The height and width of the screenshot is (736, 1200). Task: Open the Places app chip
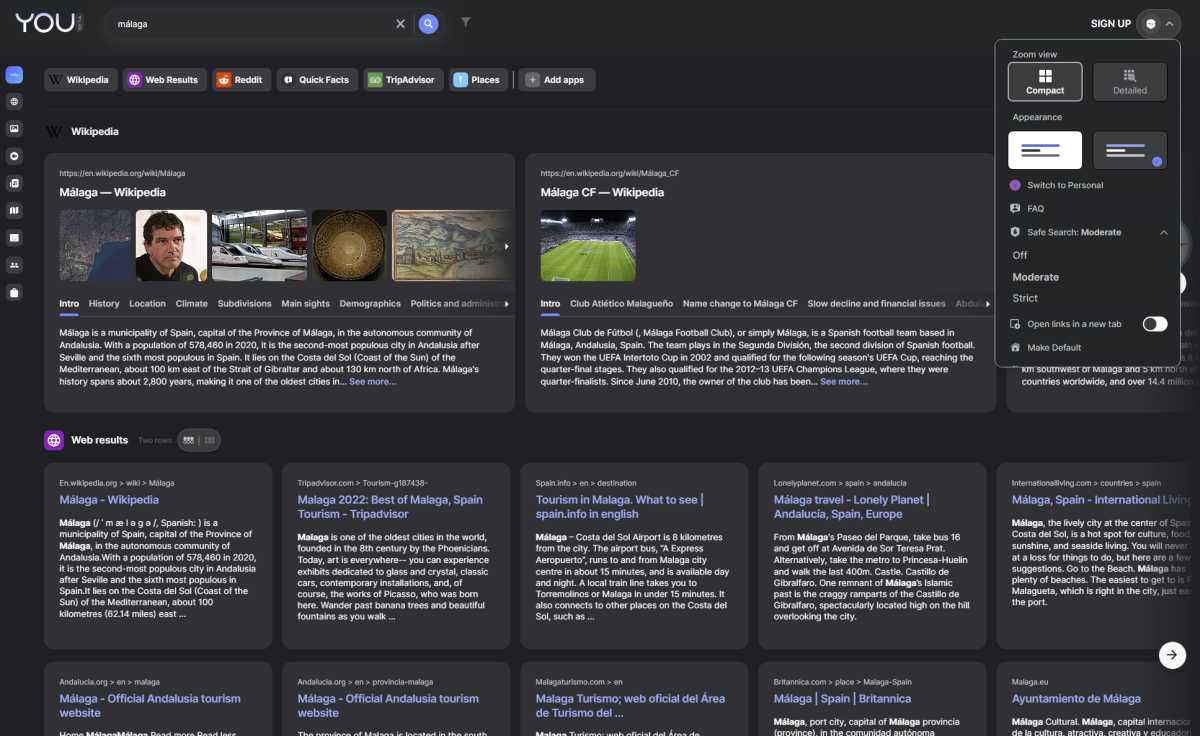click(x=478, y=80)
